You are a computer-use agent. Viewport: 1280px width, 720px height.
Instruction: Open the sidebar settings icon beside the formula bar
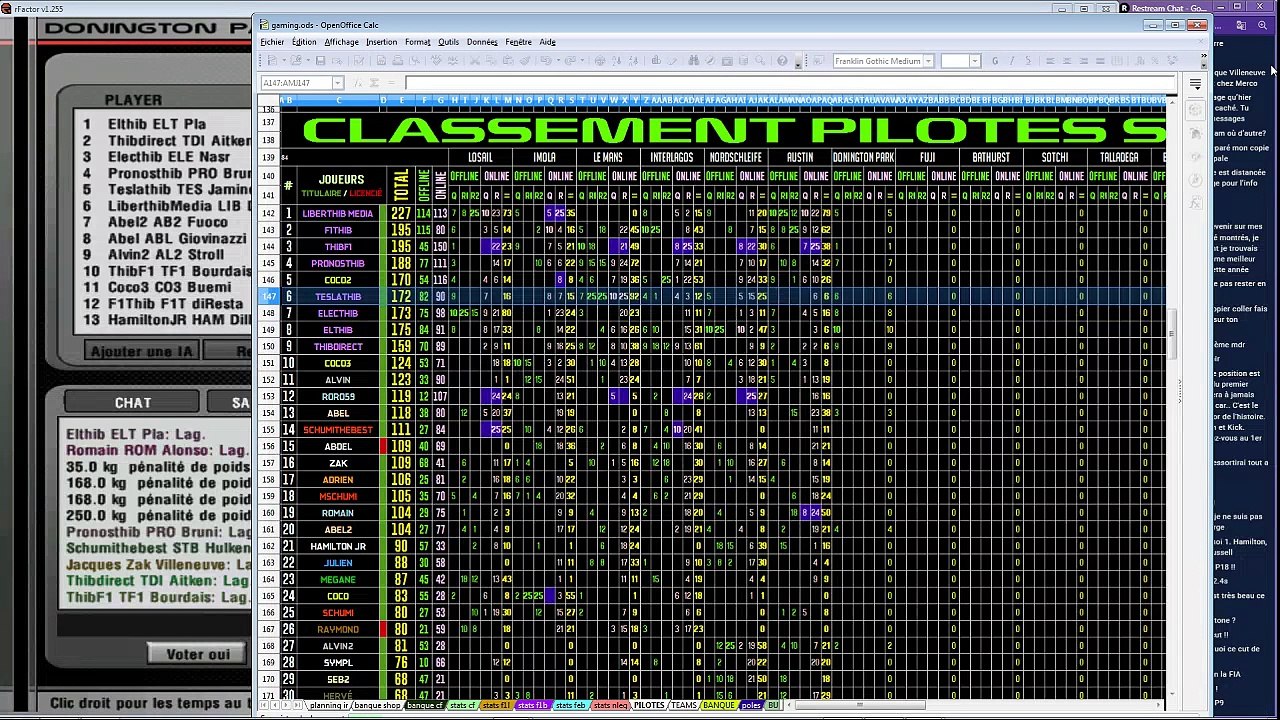1195,84
